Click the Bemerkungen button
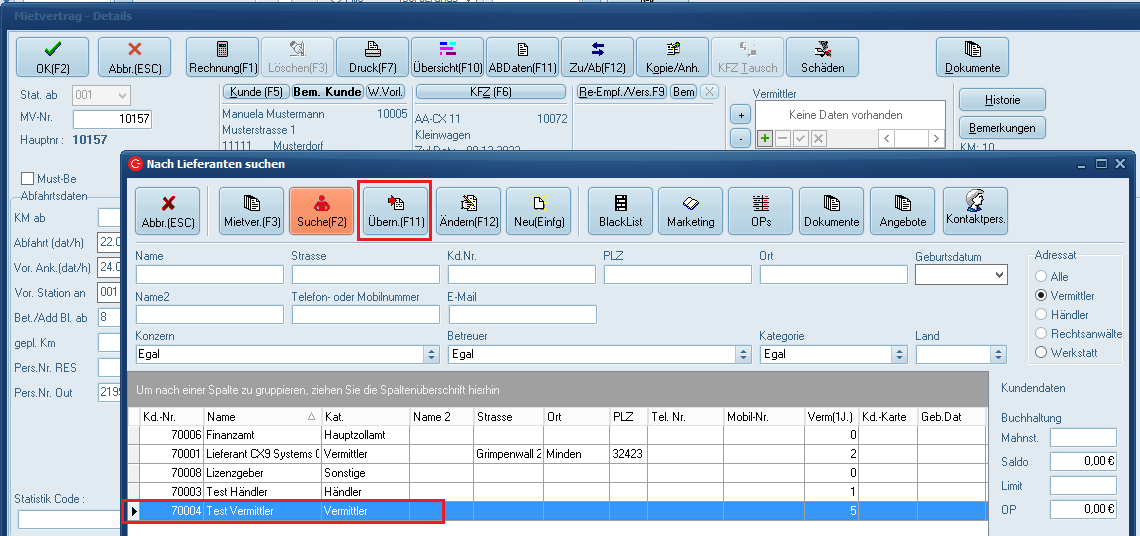 (1002, 128)
